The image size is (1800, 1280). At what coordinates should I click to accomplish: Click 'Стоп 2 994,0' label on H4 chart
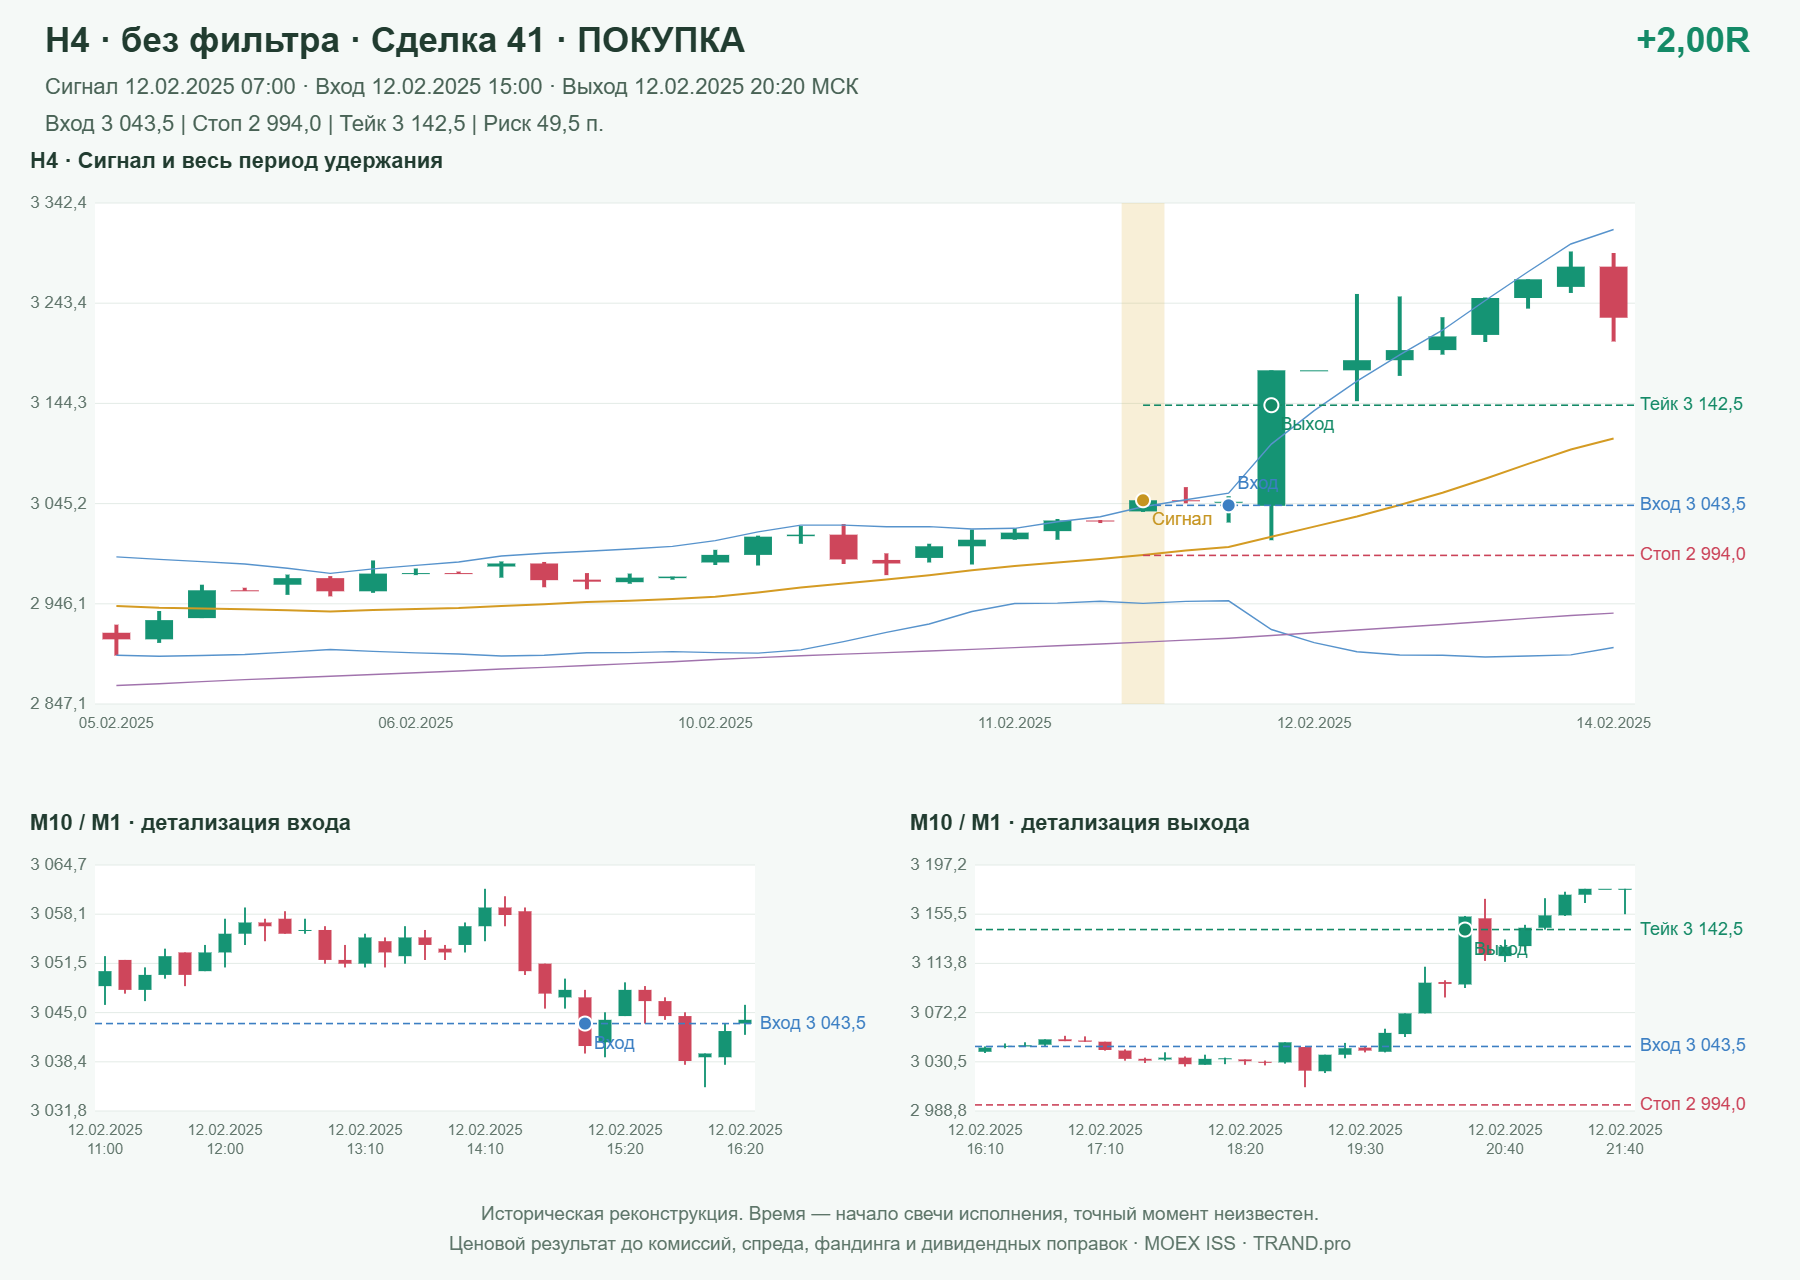[1692, 554]
